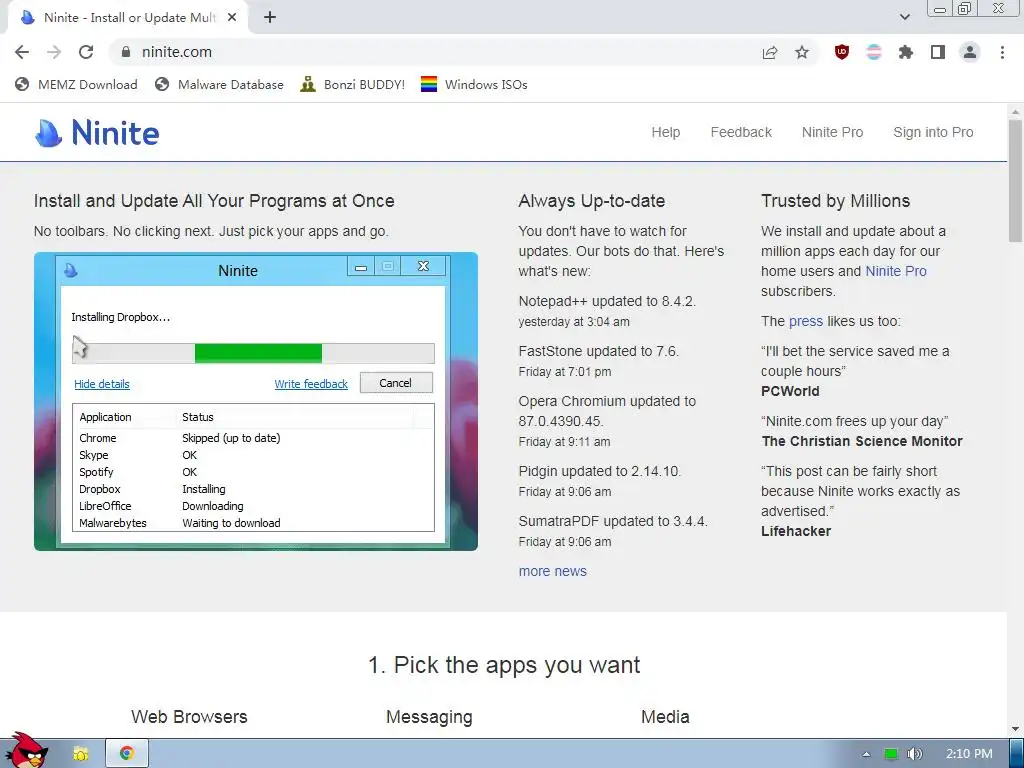The height and width of the screenshot is (768, 1024).
Task: Click the lock icon in address bar
Action: tap(126, 52)
